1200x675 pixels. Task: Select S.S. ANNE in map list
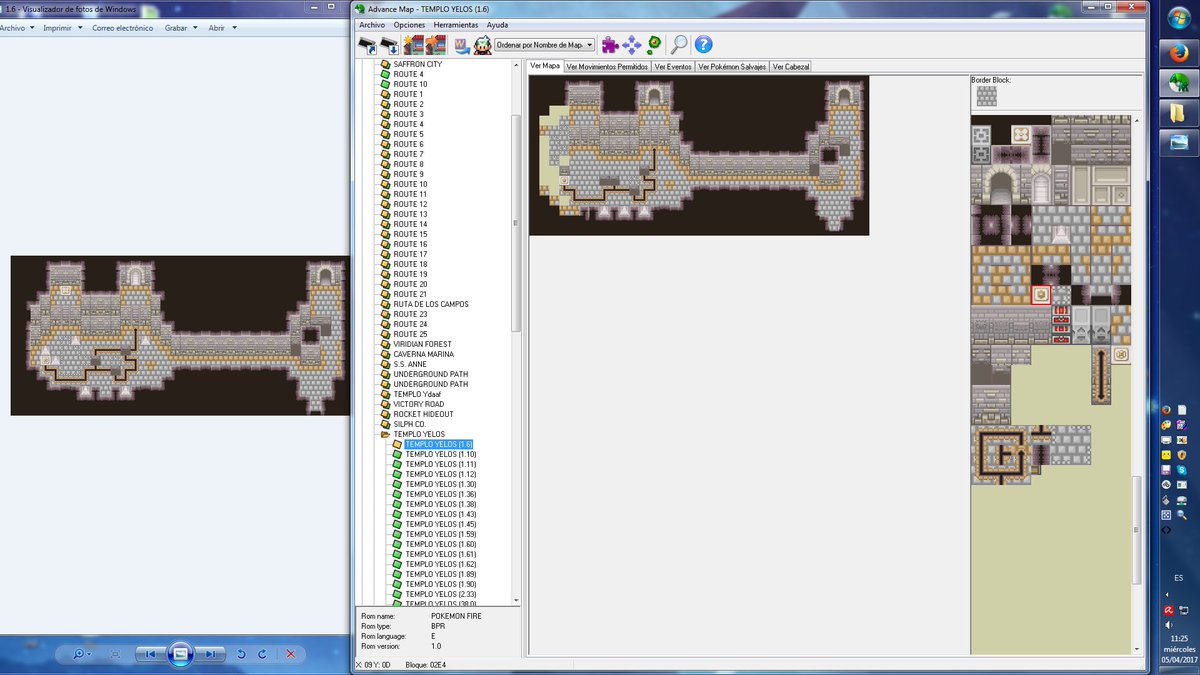[x=410, y=364]
